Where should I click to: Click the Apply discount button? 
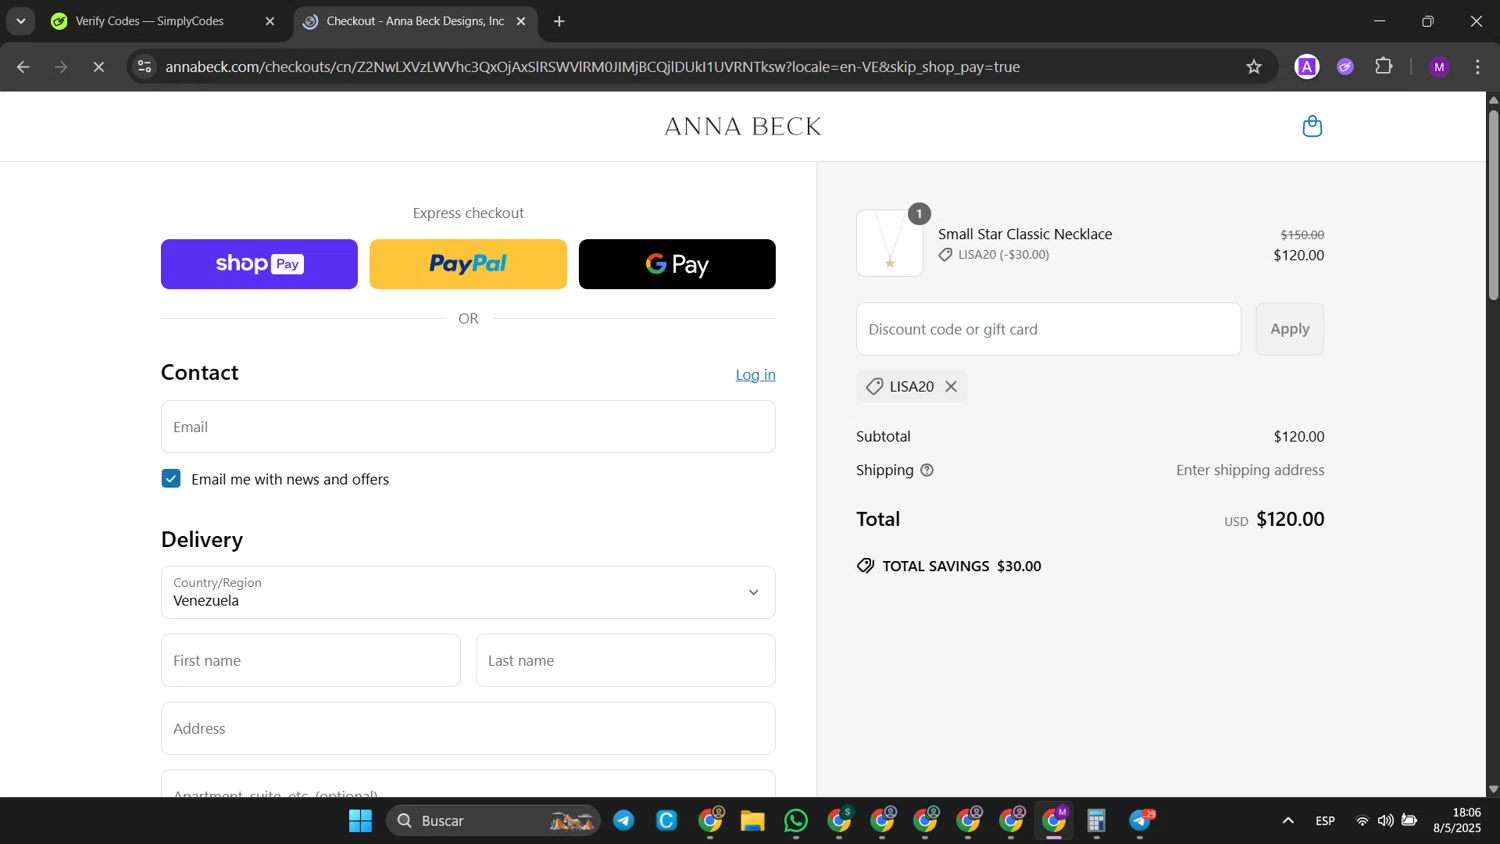(x=1290, y=329)
